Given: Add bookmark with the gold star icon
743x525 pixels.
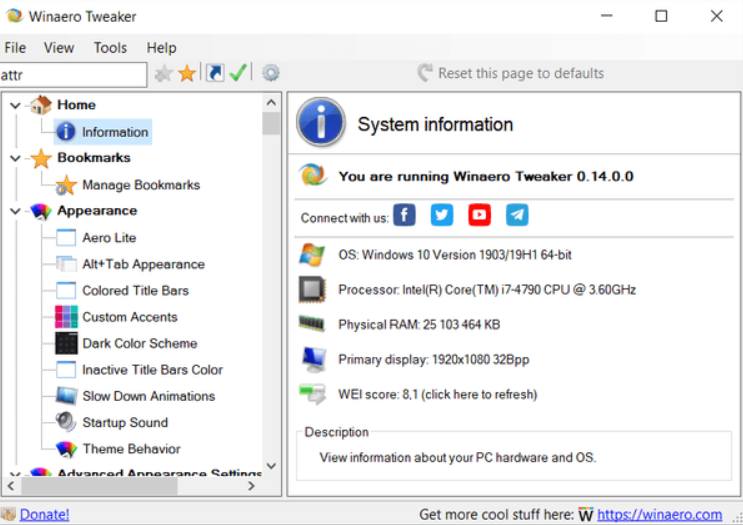Looking at the screenshot, I should point(187,73).
